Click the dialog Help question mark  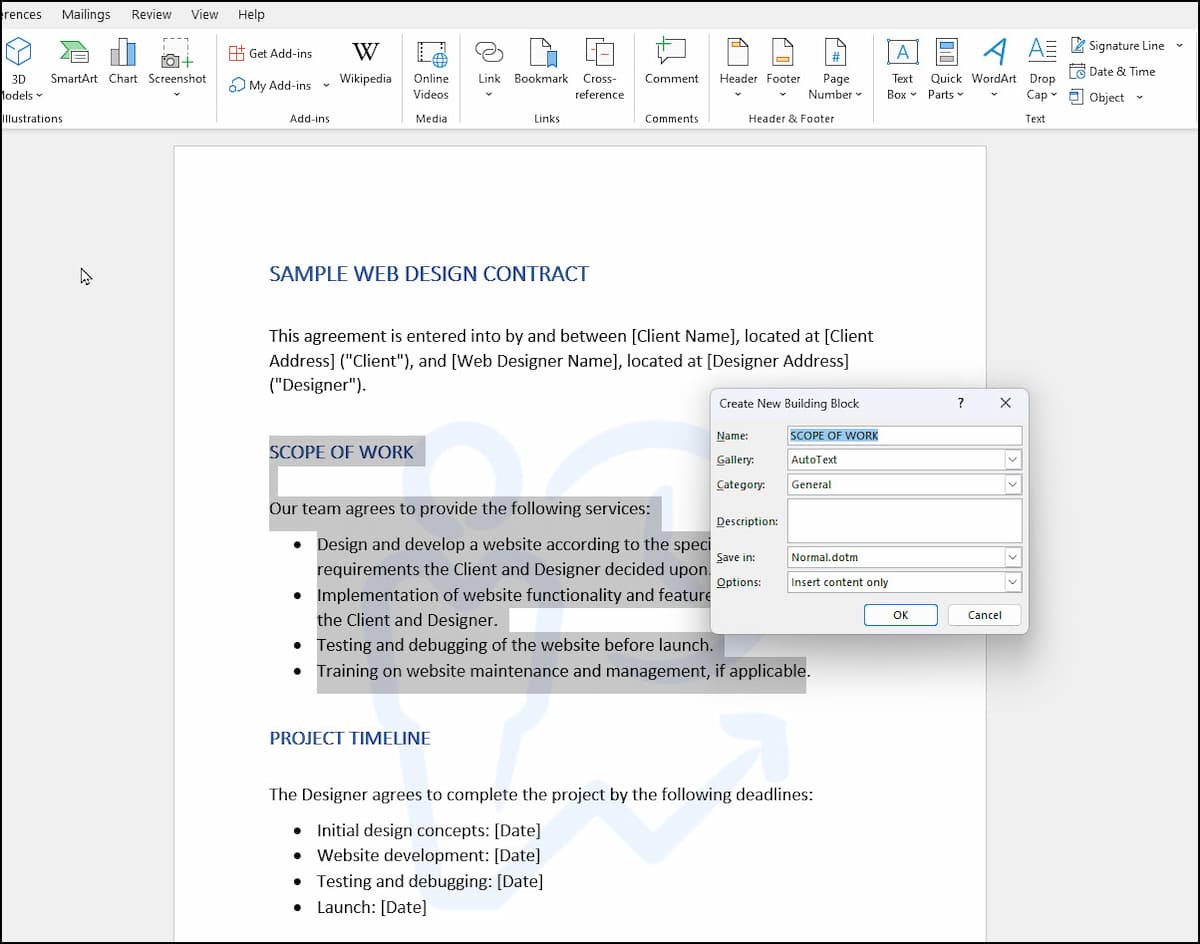coord(961,403)
